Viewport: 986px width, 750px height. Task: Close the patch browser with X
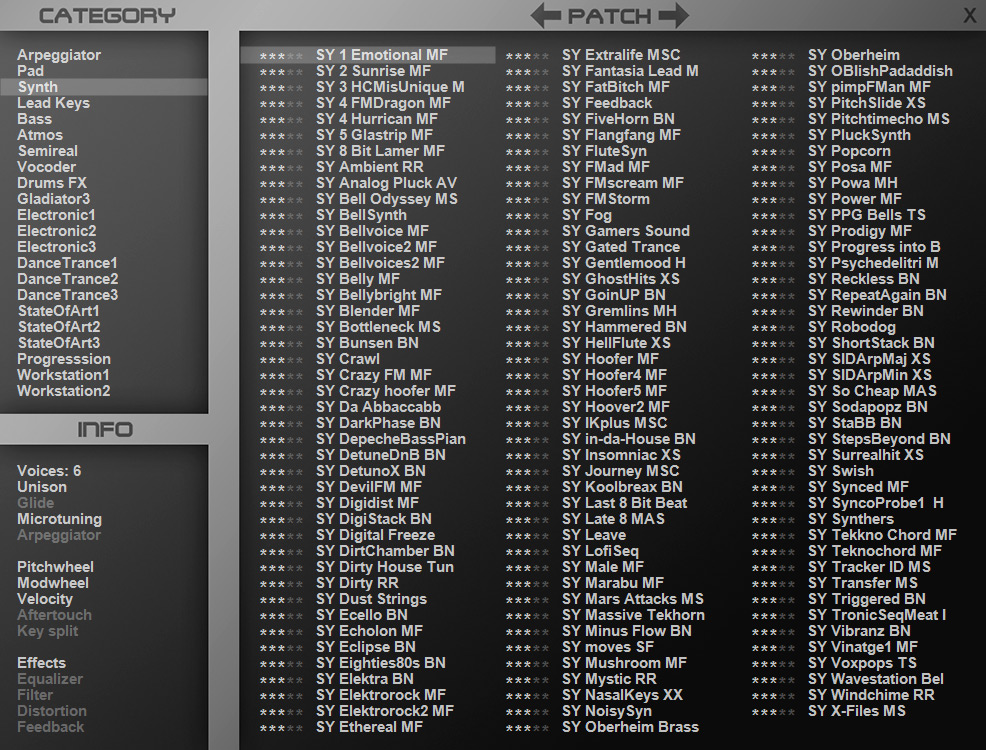coord(969,15)
